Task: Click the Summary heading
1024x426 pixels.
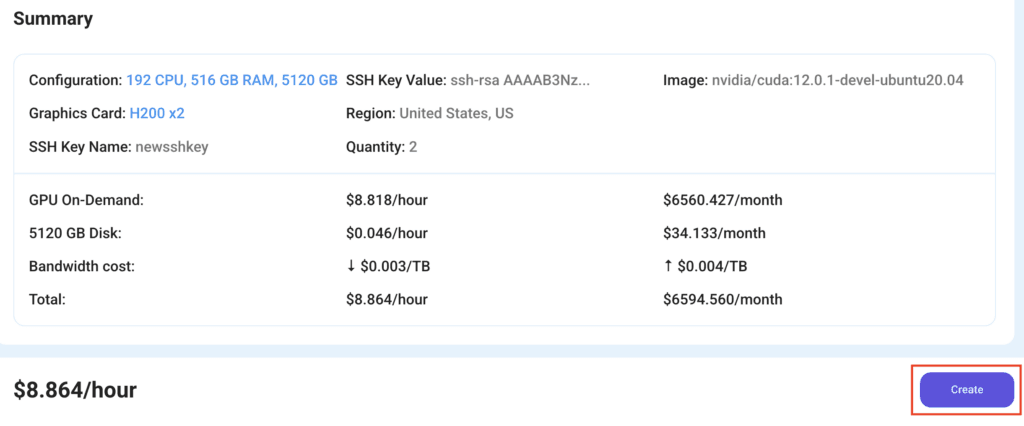Action: 53,19
